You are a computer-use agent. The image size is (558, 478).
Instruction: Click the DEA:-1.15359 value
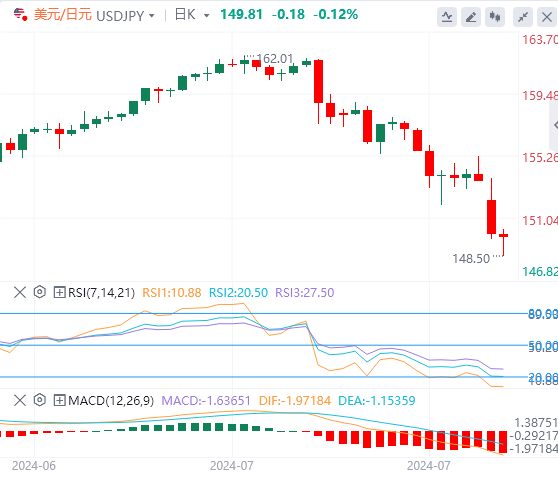377,400
